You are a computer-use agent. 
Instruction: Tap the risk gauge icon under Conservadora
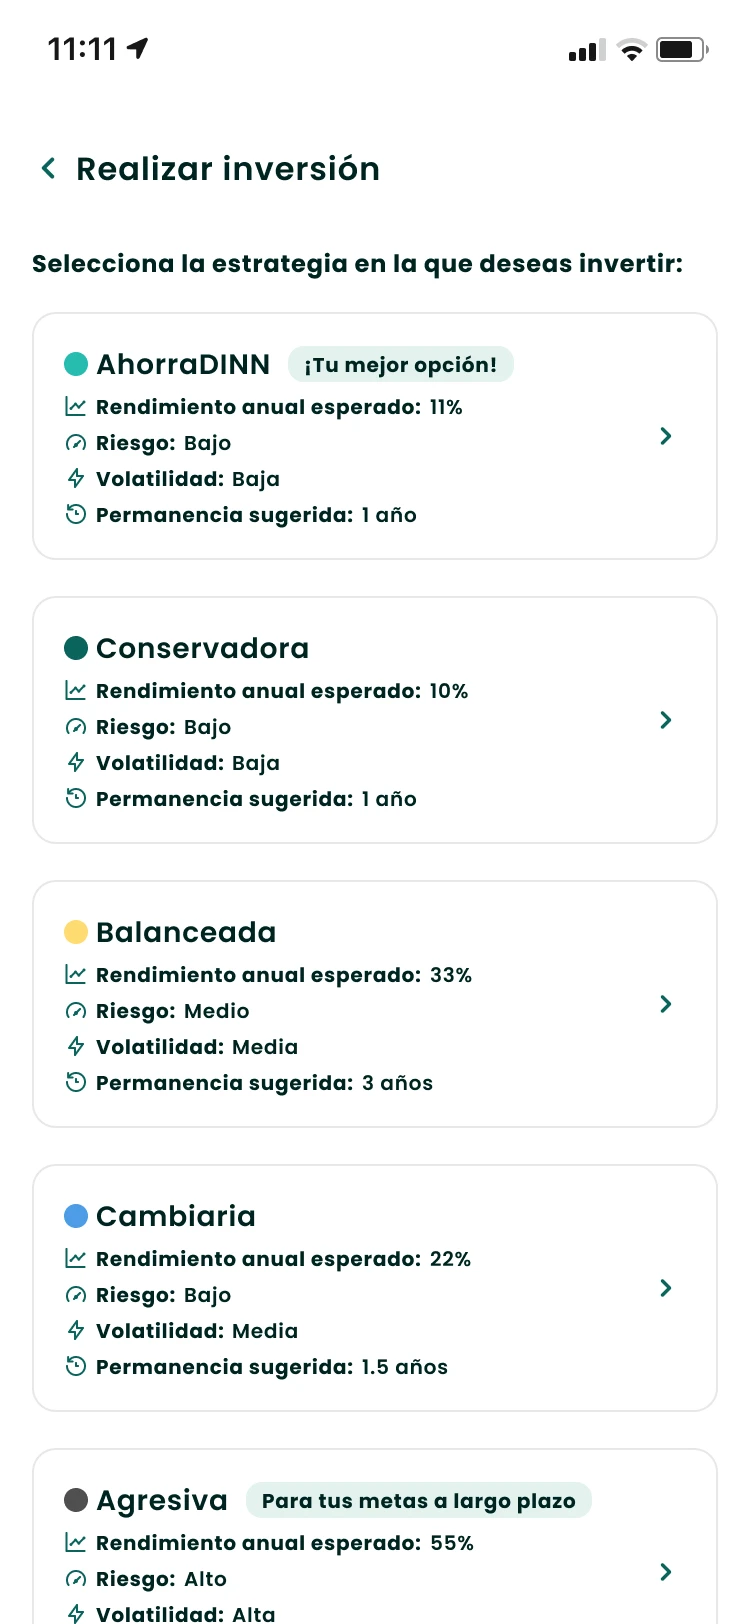pyautogui.click(x=75, y=727)
